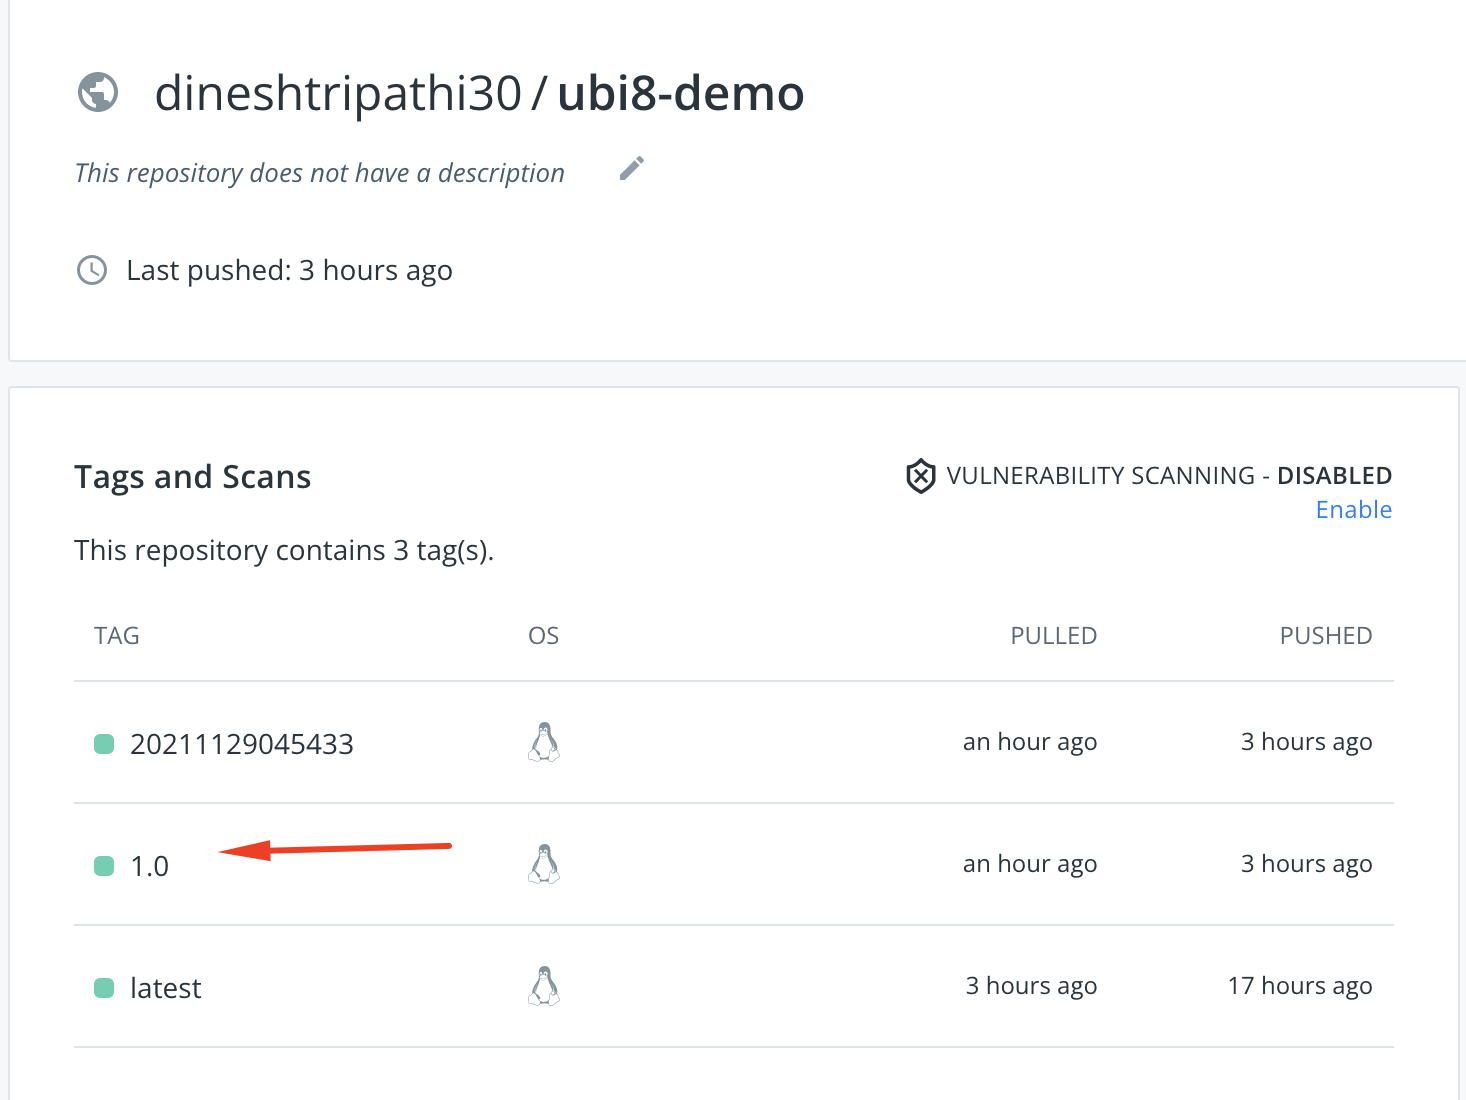
Task: Click the TAG column header
Action: click(117, 636)
